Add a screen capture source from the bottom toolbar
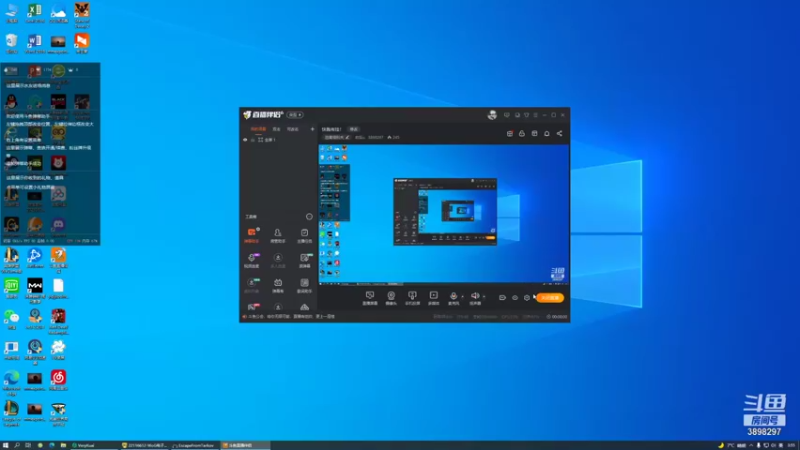The height and width of the screenshot is (450, 800). coord(370,298)
